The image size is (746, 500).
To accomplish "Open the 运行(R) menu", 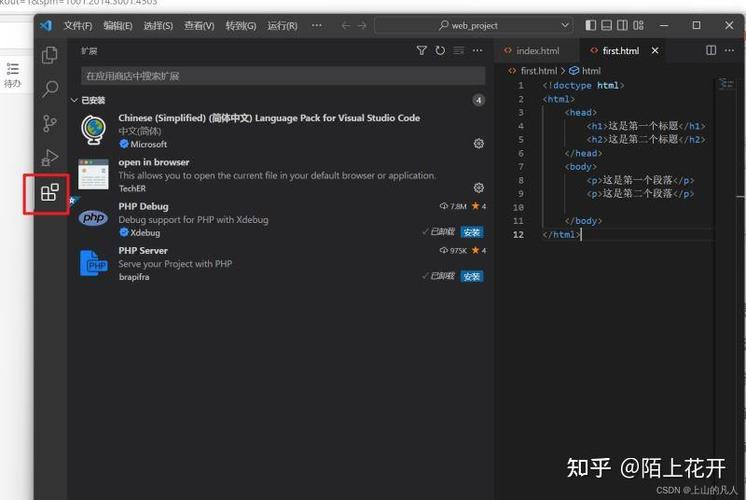I will [x=282, y=26].
